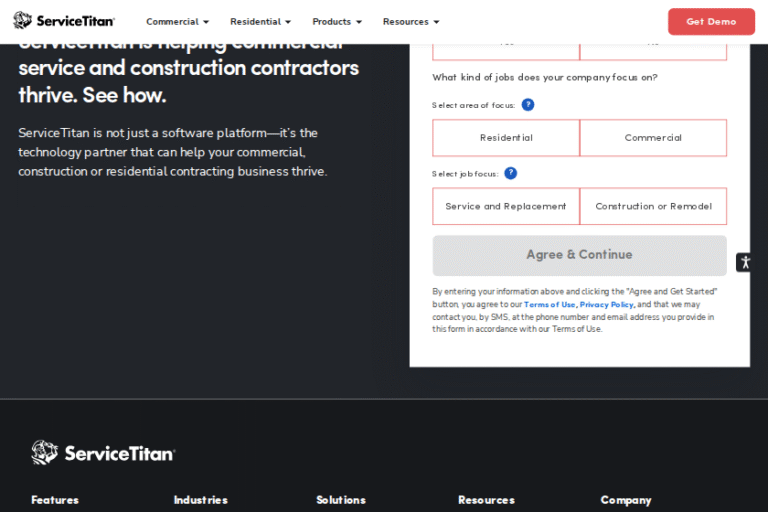This screenshot has height=512, width=768.
Task: Open the Residential navigation menu
Action: pyautogui.click(x=260, y=22)
